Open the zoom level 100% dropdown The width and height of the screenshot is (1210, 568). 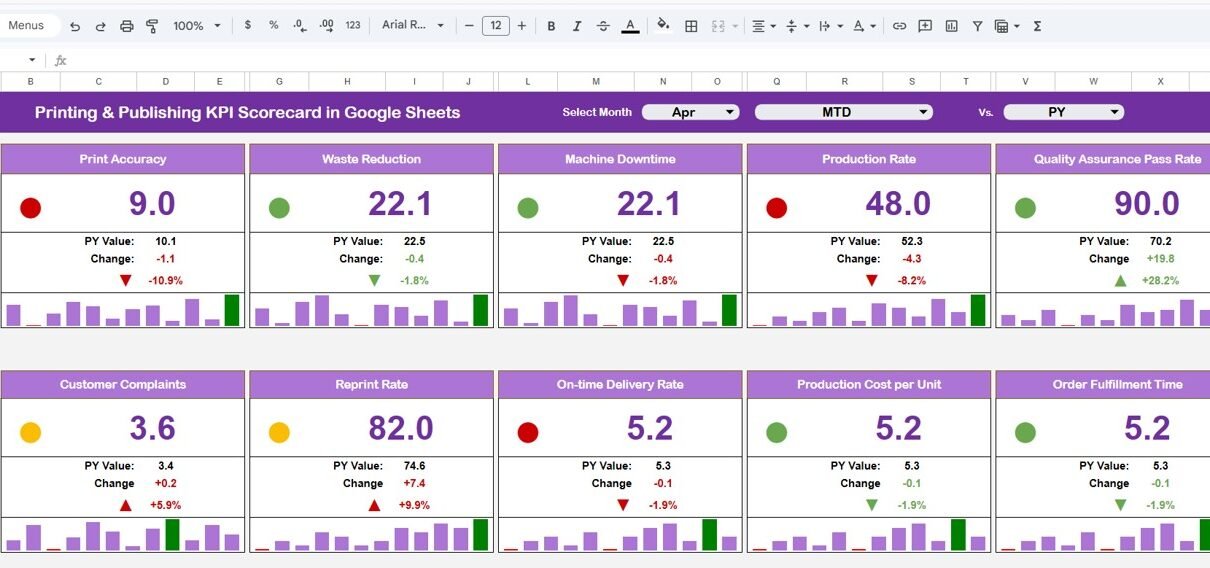pos(196,26)
